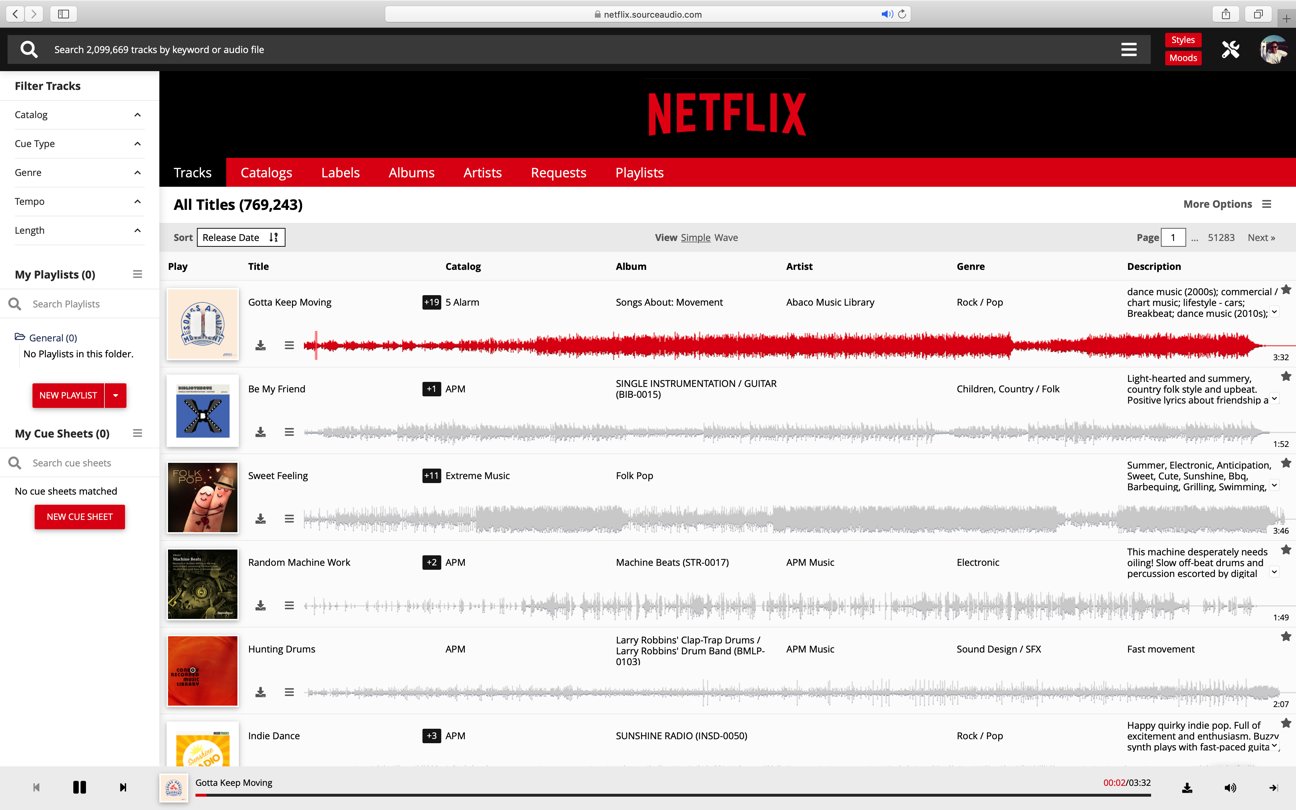The height and width of the screenshot is (810, 1296).
Task: Favorite the Indie Dance track star
Action: 1286,723
